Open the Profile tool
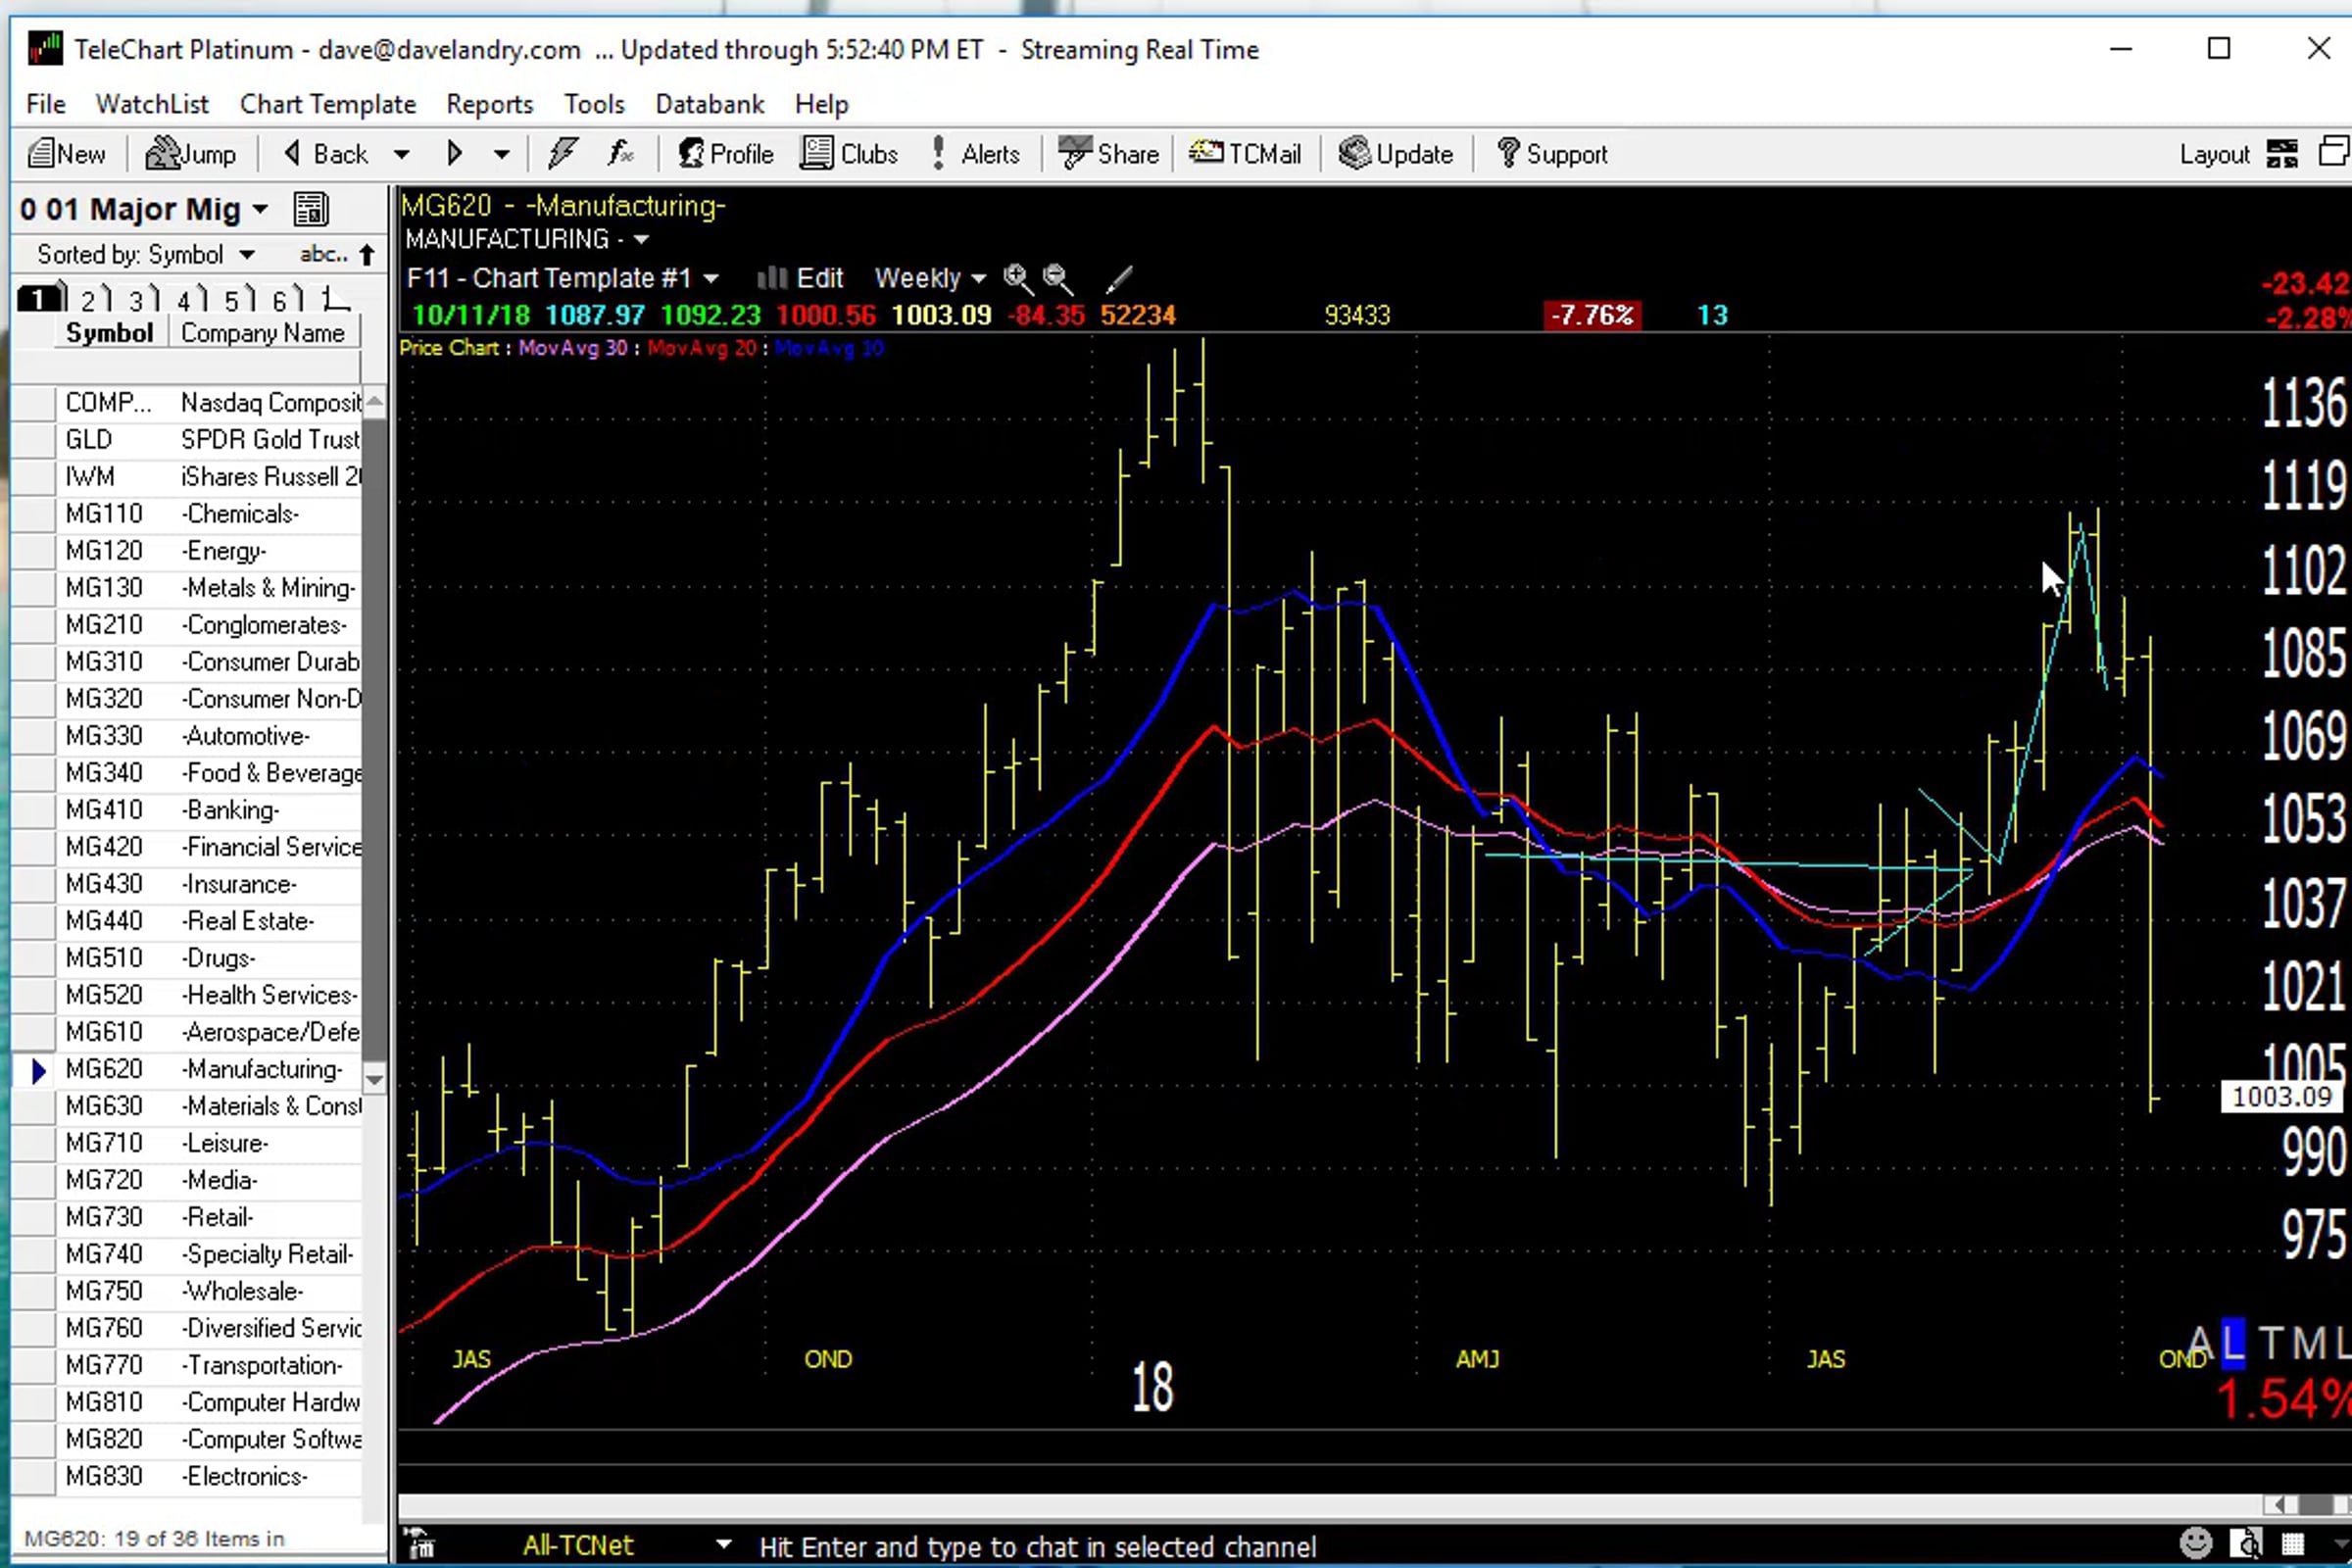The image size is (2352, 1568). [x=726, y=154]
